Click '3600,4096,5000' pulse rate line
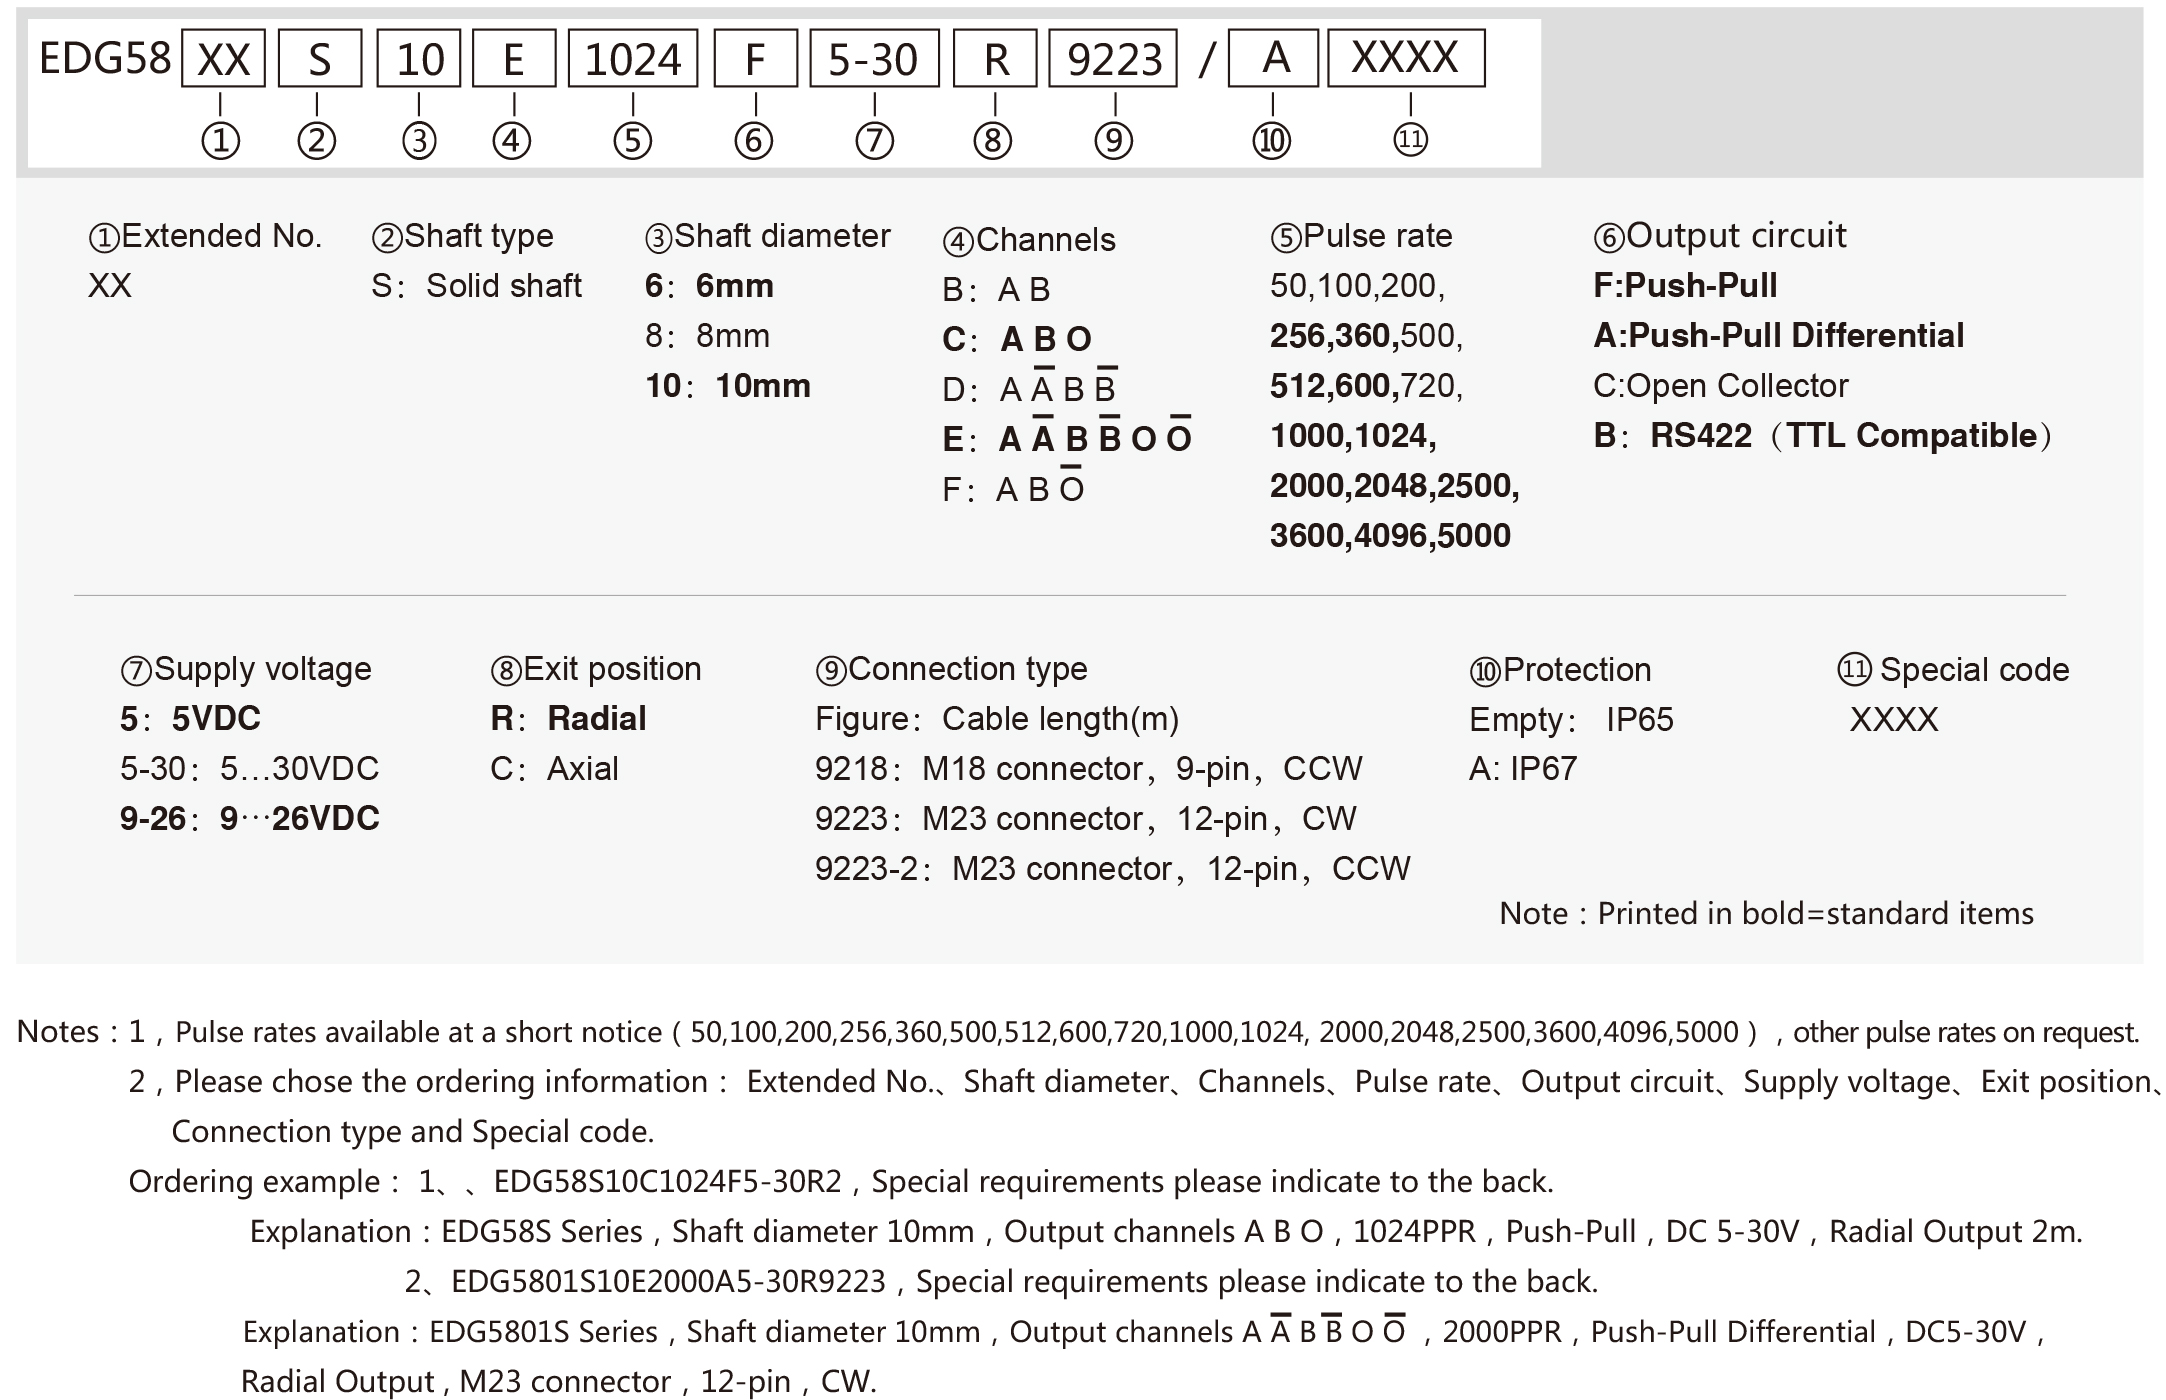 [1390, 537]
